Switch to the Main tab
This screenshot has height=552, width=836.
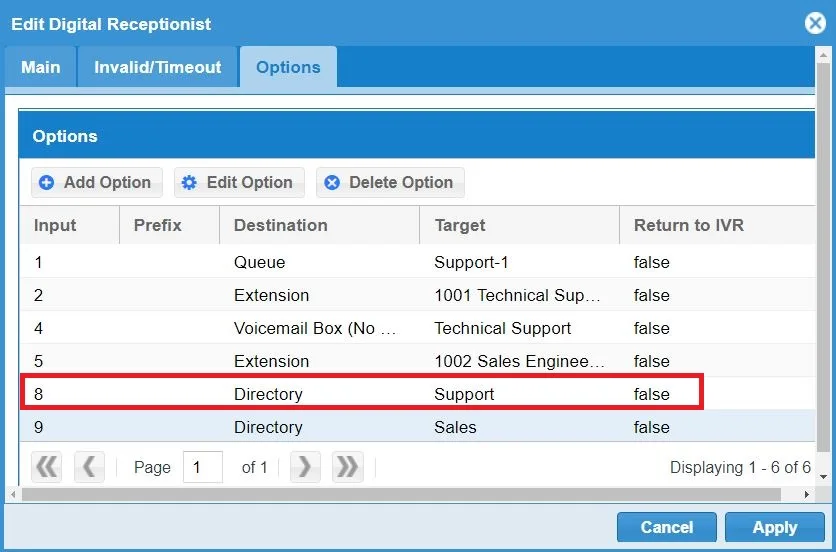pyautogui.click(x=41, y=67)
